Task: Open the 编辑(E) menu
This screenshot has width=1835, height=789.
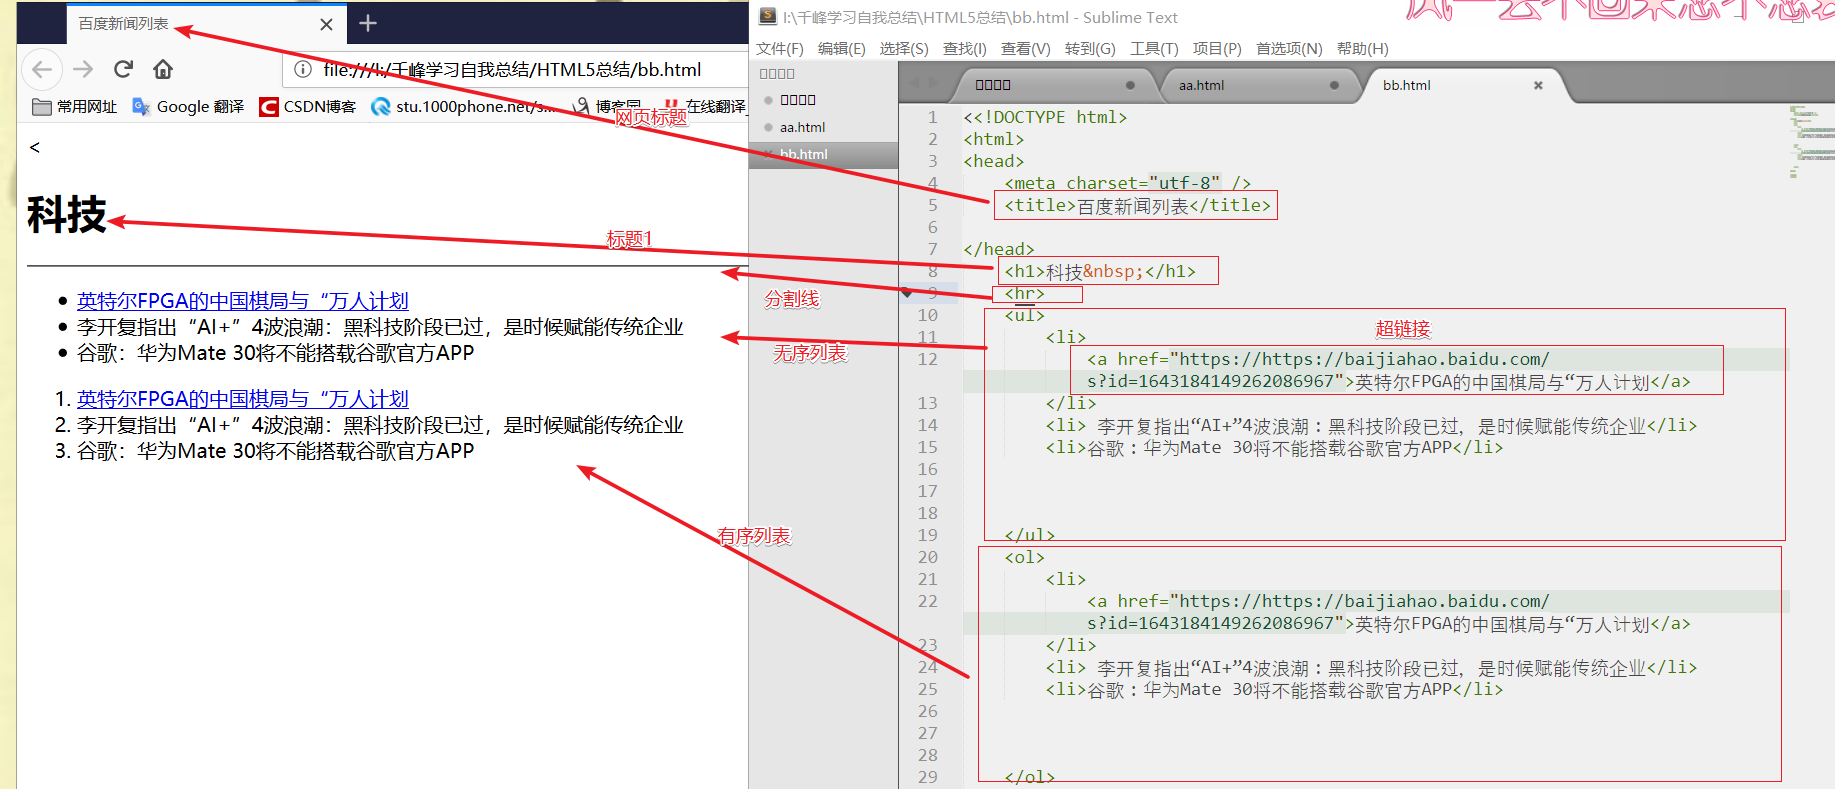Action: [841, 48]
